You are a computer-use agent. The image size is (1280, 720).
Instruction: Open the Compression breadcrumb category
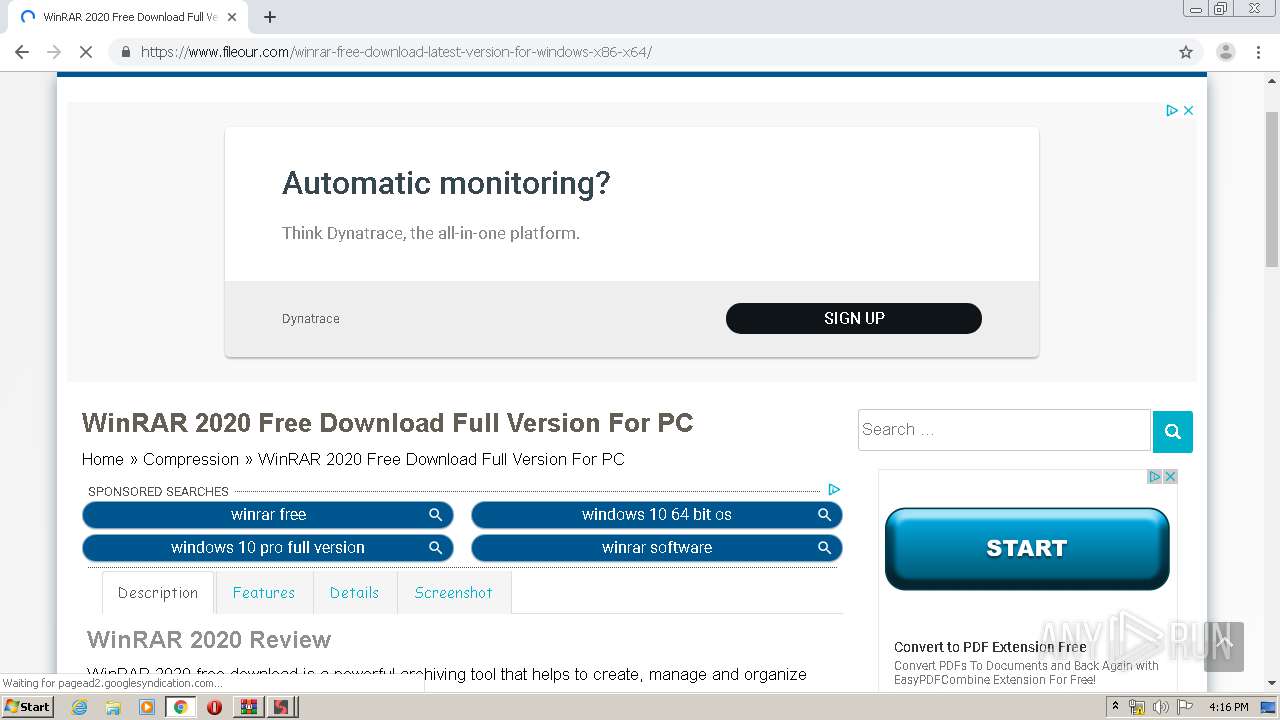click(x=191, y=459)
